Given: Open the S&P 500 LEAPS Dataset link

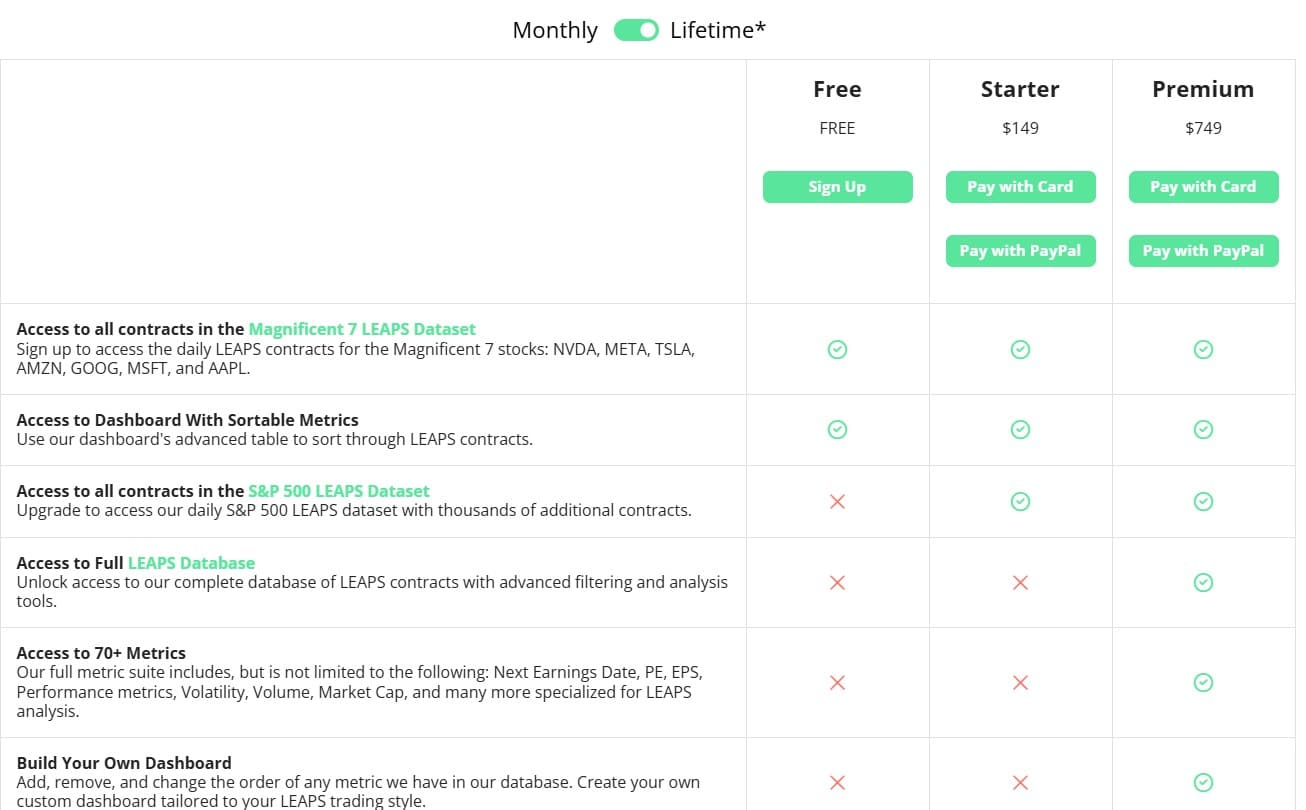Looking at the screenshot, I should pos(339,490).
